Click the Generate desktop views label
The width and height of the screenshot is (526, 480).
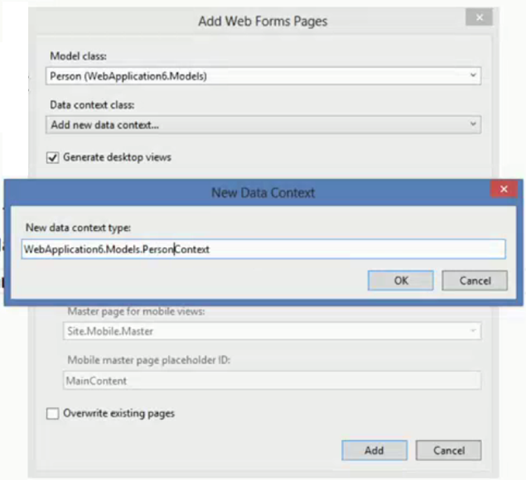[117, 157]
